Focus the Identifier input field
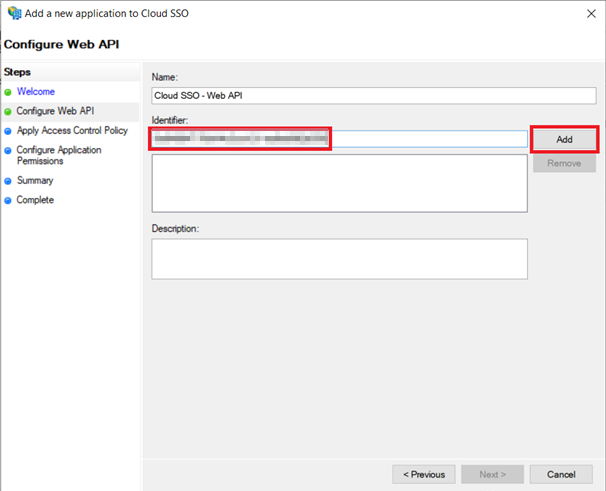606x491 pixels. pyautogui.click(x=430, y=139)
